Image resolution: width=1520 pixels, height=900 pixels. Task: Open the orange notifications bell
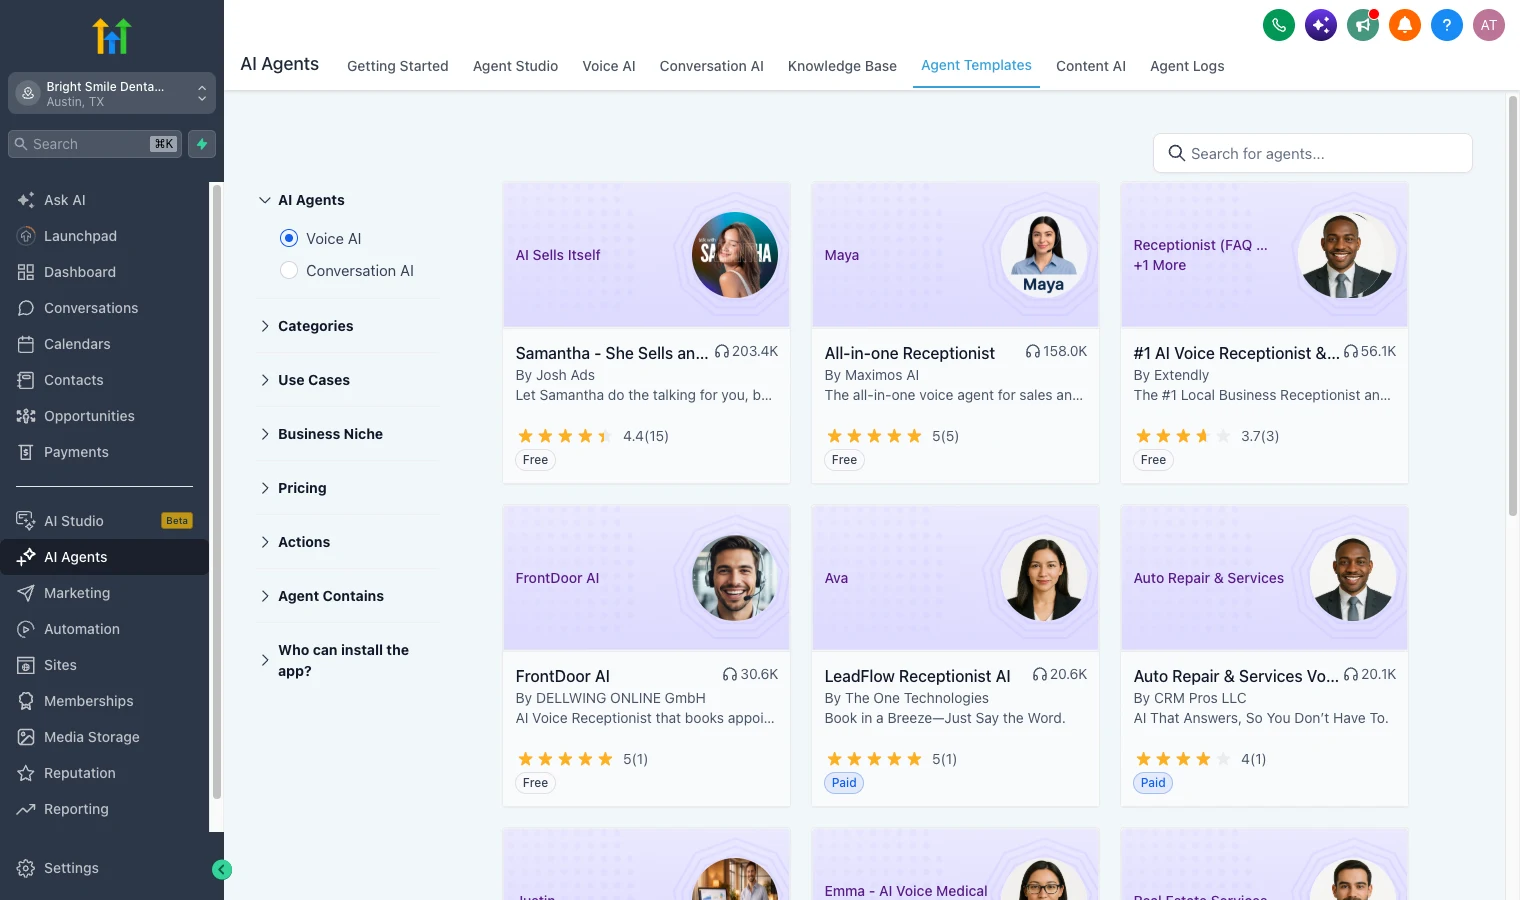pos(1405,25)
